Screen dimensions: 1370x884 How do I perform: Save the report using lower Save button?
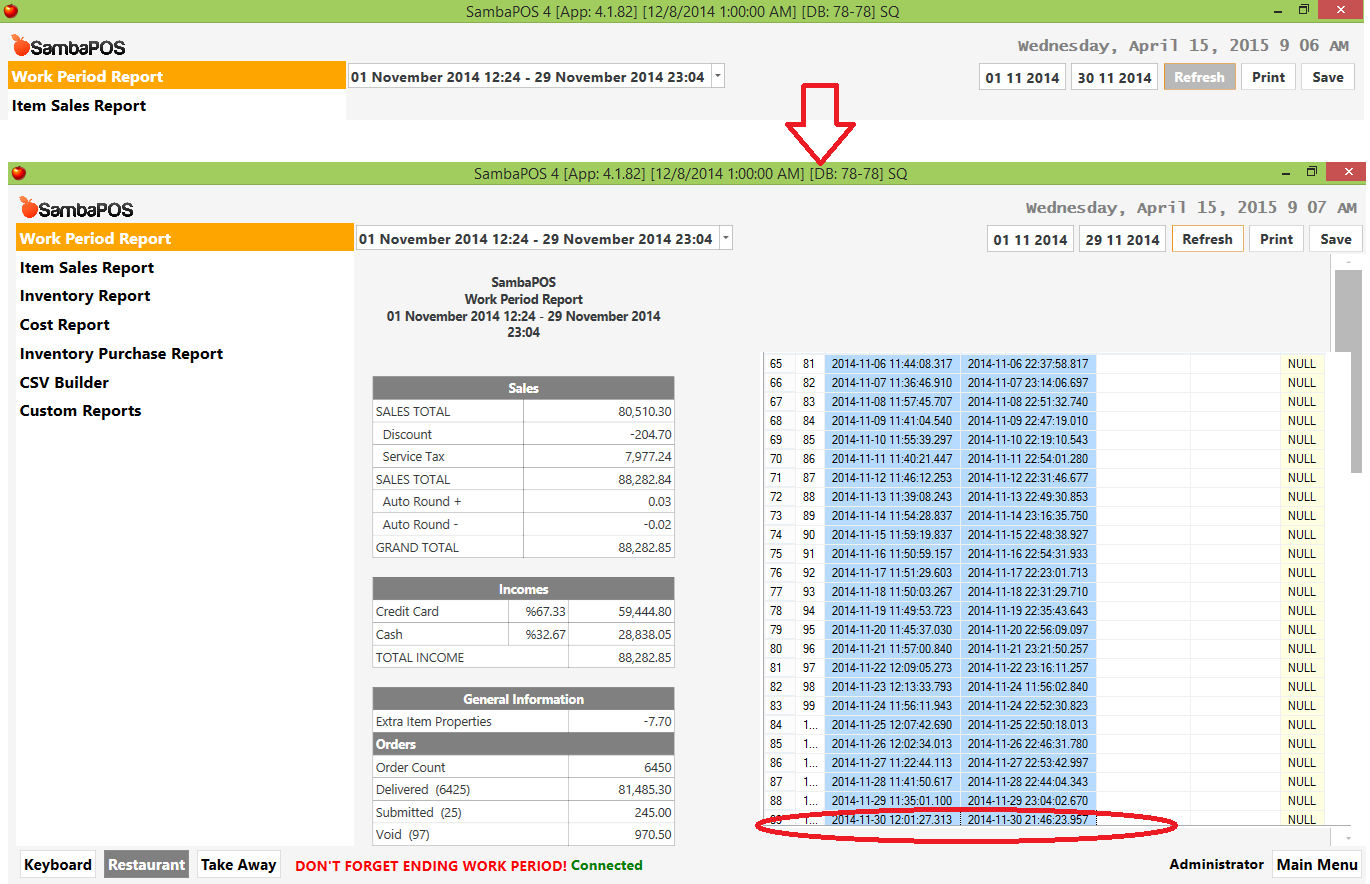[x=1335, y=239]
